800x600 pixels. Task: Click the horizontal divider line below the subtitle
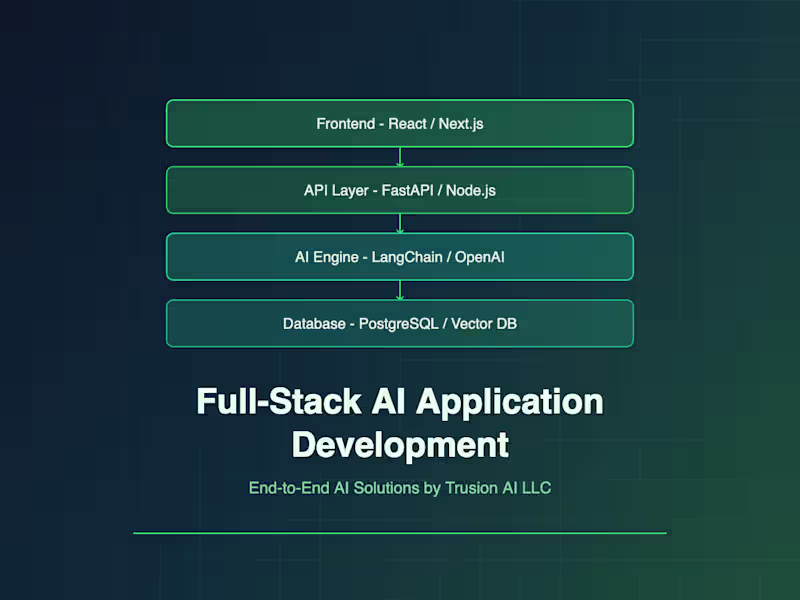400,530
